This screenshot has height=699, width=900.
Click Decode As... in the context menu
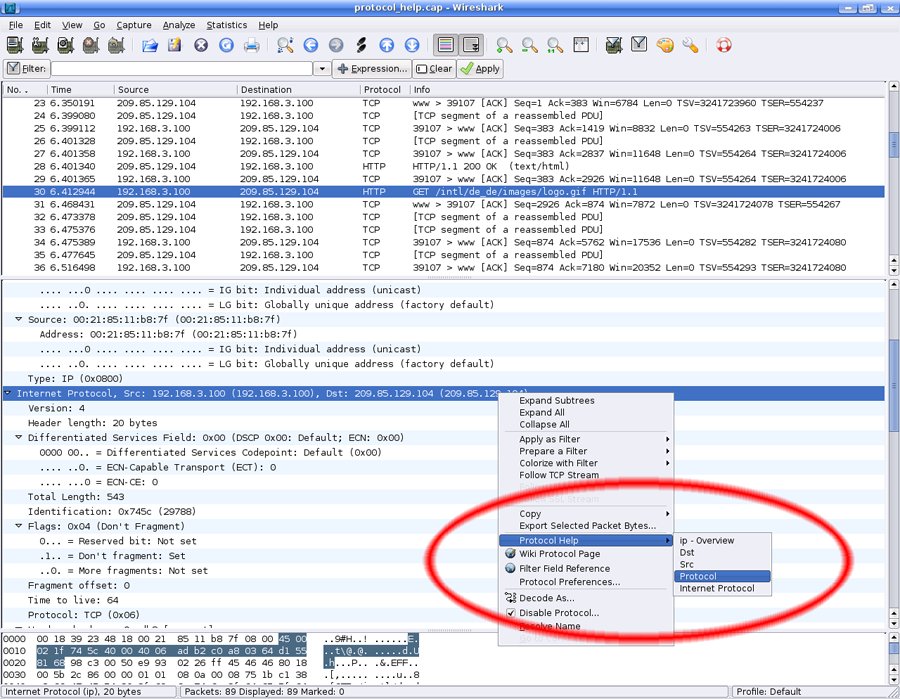click(585, 598)
